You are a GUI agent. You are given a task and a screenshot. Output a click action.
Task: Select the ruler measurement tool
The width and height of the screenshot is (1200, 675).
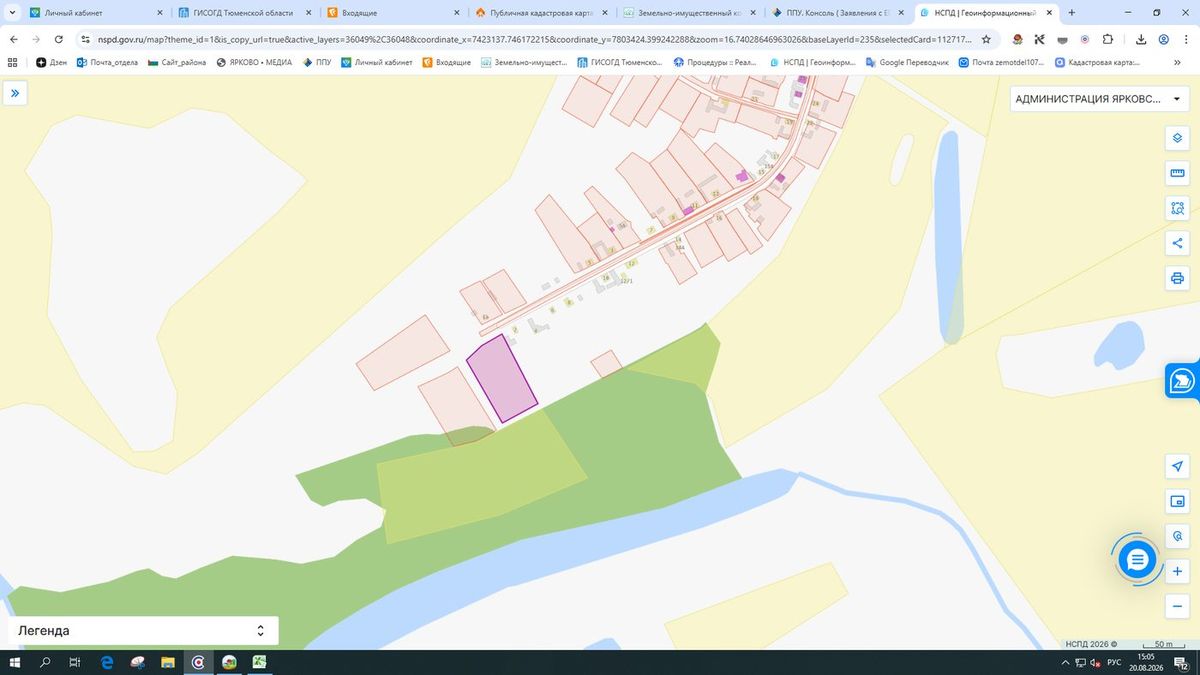click(x=1177, y=173)
